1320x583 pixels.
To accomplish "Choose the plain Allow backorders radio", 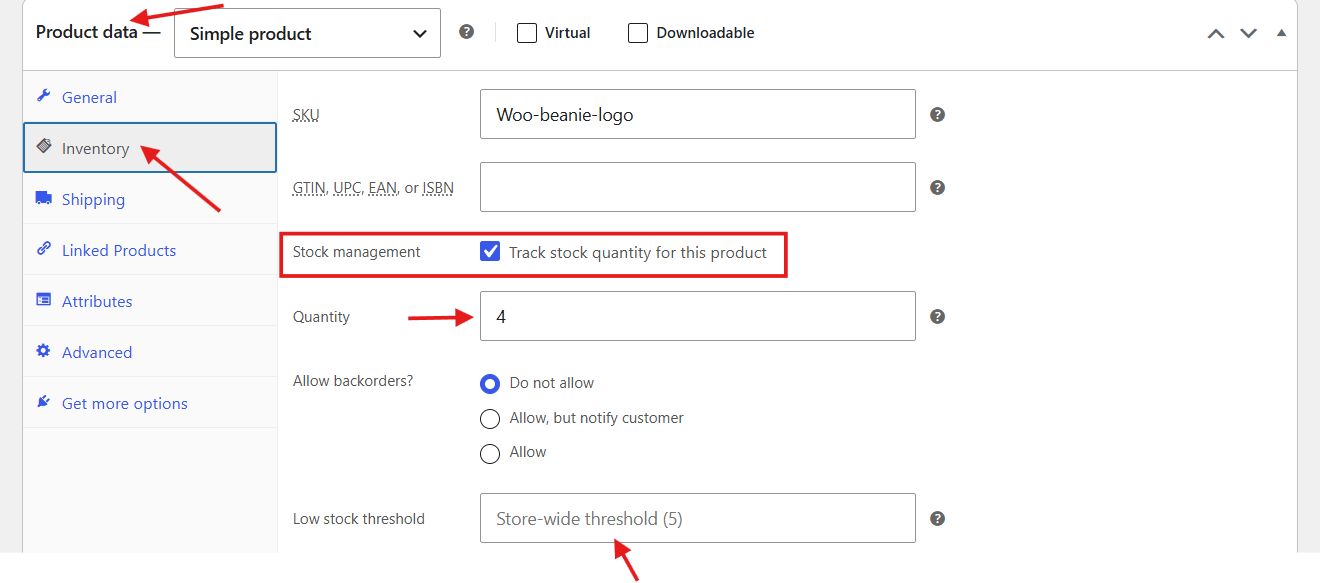I will coord(490,453).
